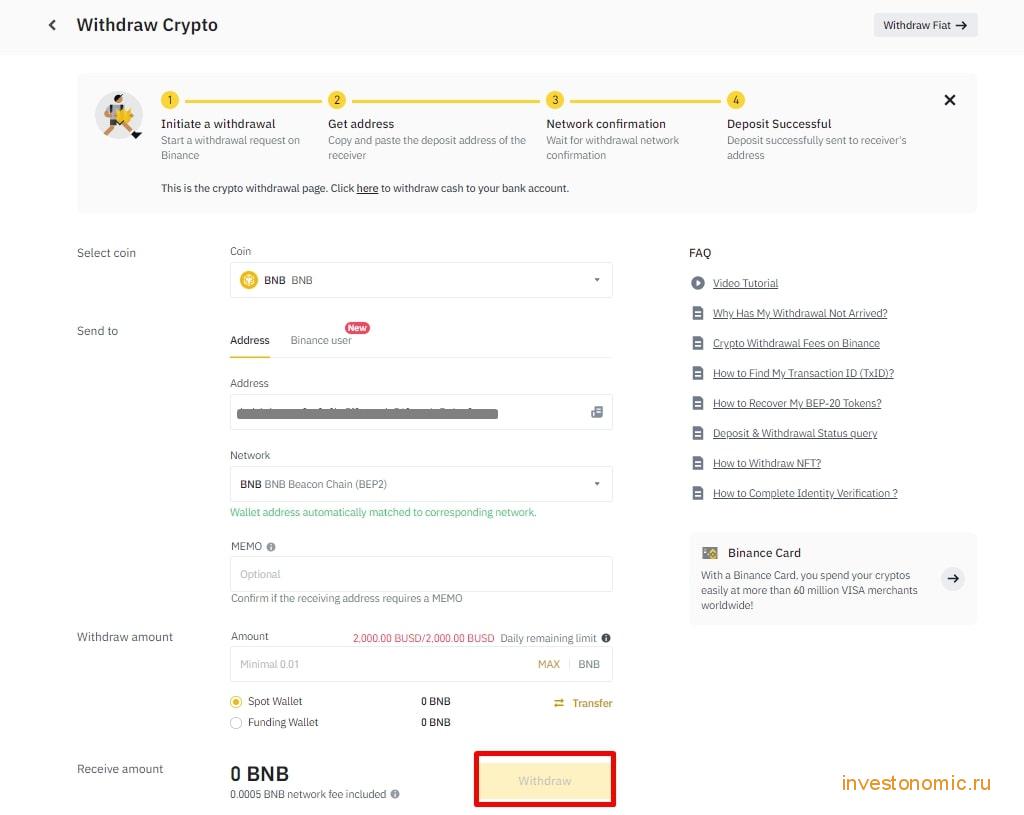The image size is (1024, 815).
Task: Click document icon beside Identity Verification article
Action: pos(697,494)
